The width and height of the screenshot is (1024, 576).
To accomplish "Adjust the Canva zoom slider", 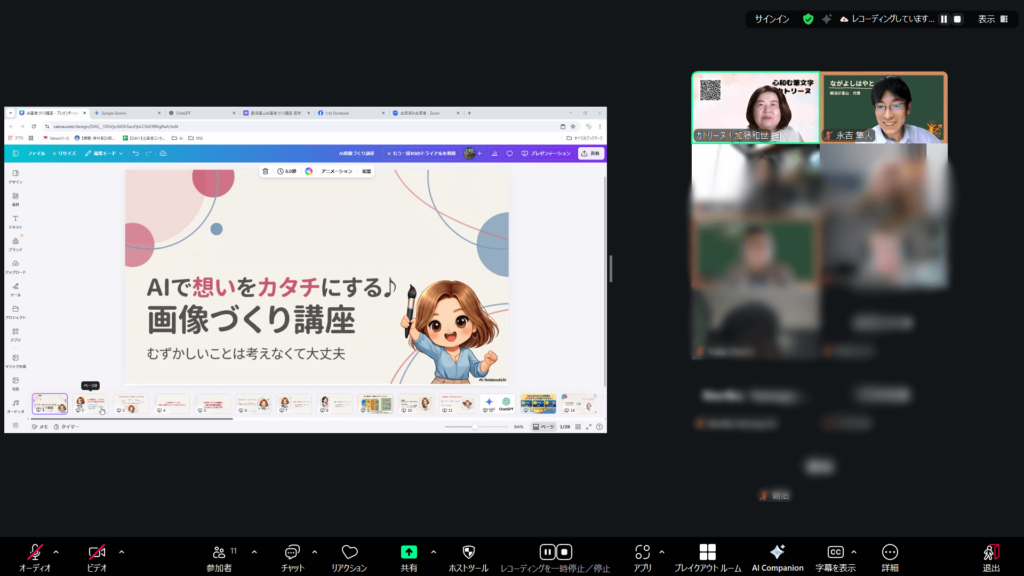I will [476, 427].
